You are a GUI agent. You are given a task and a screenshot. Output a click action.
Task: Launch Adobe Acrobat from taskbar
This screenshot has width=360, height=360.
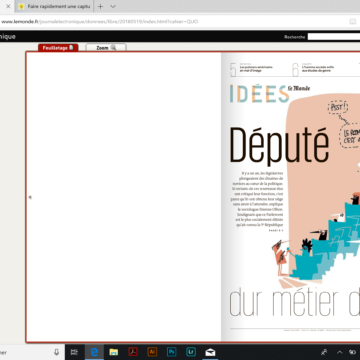[133, 352]
